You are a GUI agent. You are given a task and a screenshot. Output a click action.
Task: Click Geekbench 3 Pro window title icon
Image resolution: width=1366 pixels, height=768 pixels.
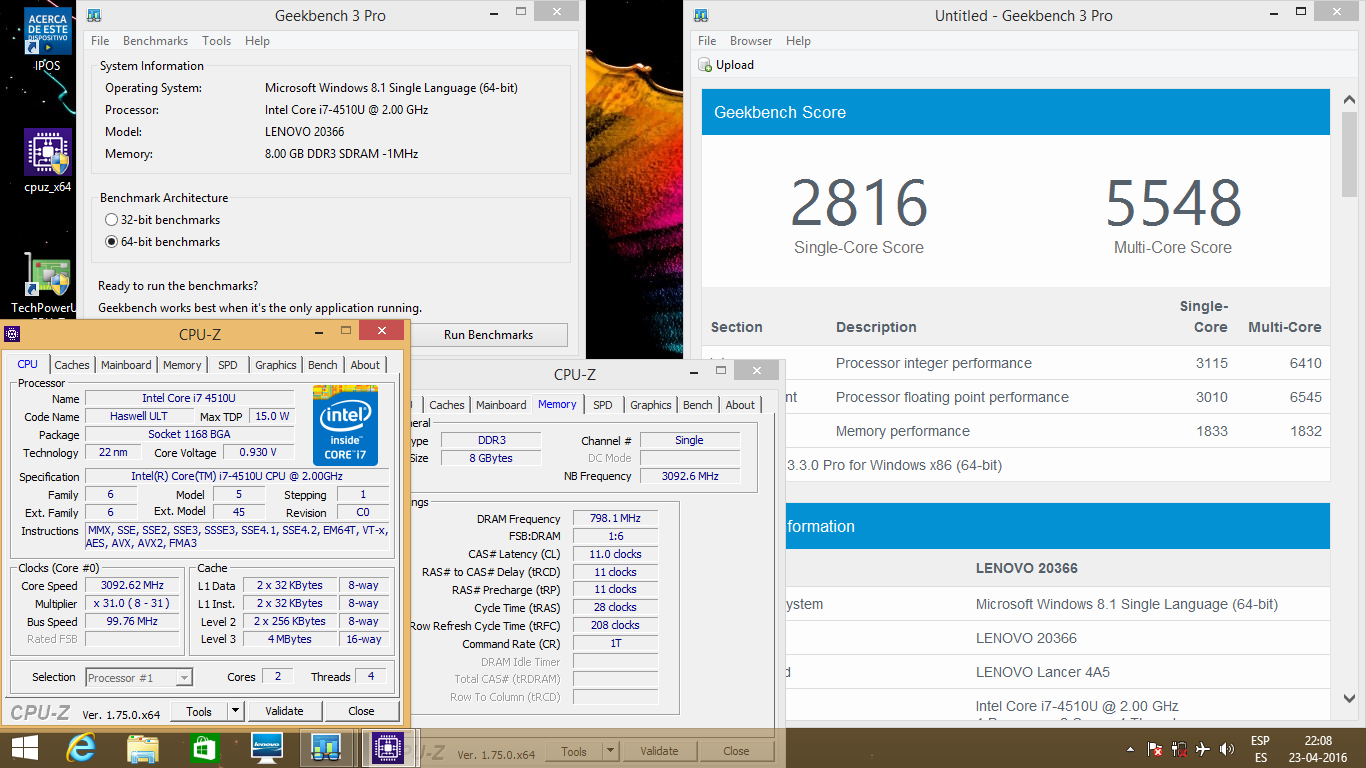94,15
